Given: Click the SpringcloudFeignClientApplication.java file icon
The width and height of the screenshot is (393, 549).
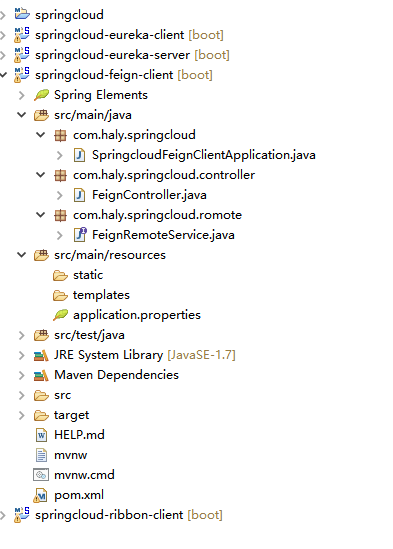Looking at the screenshot, I should (x=80, y=155).
